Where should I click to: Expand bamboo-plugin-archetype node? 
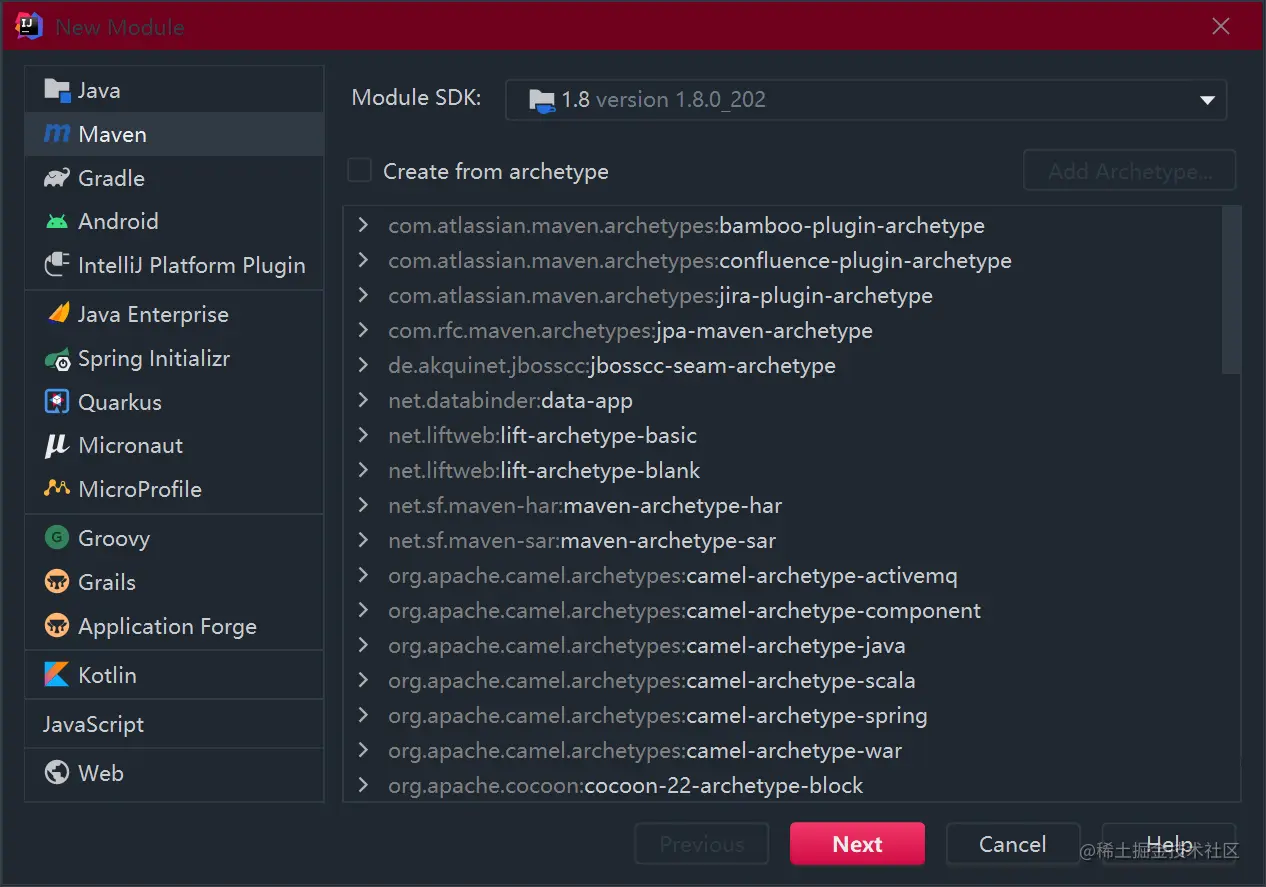(x=364, y=226)
